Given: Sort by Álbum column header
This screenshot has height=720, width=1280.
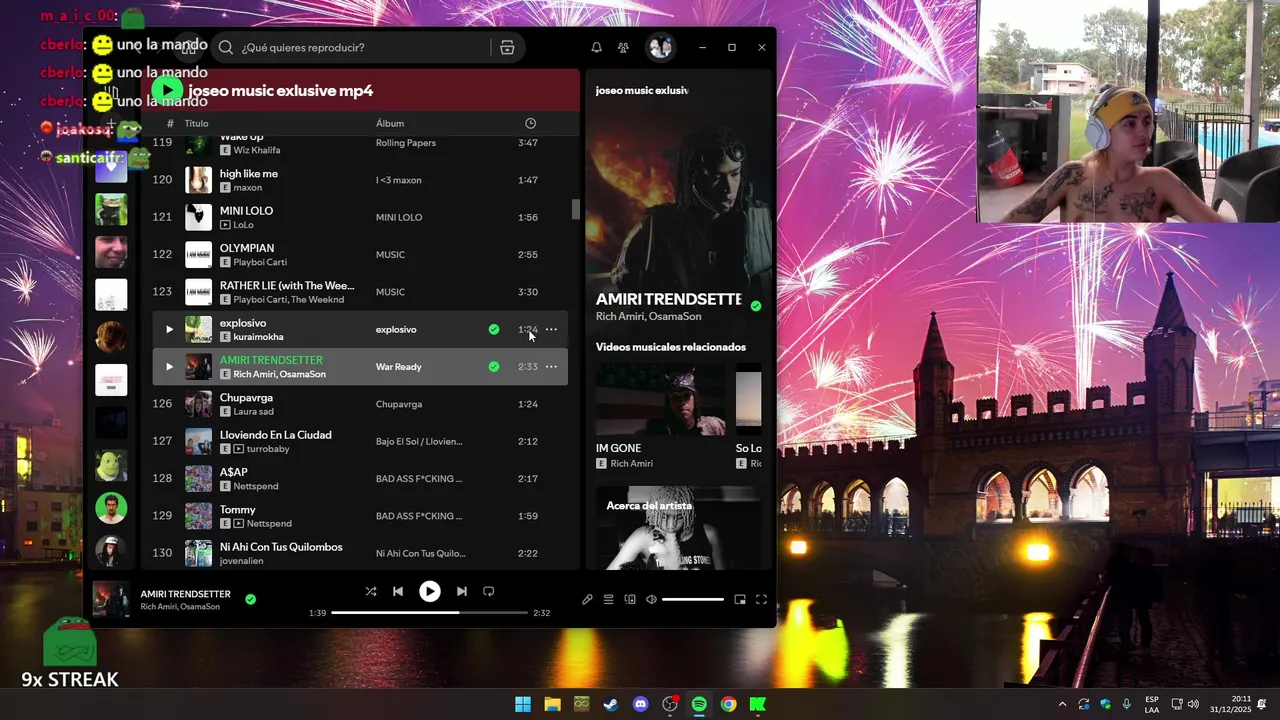Looking at the screenshot, I should (390, 123).
